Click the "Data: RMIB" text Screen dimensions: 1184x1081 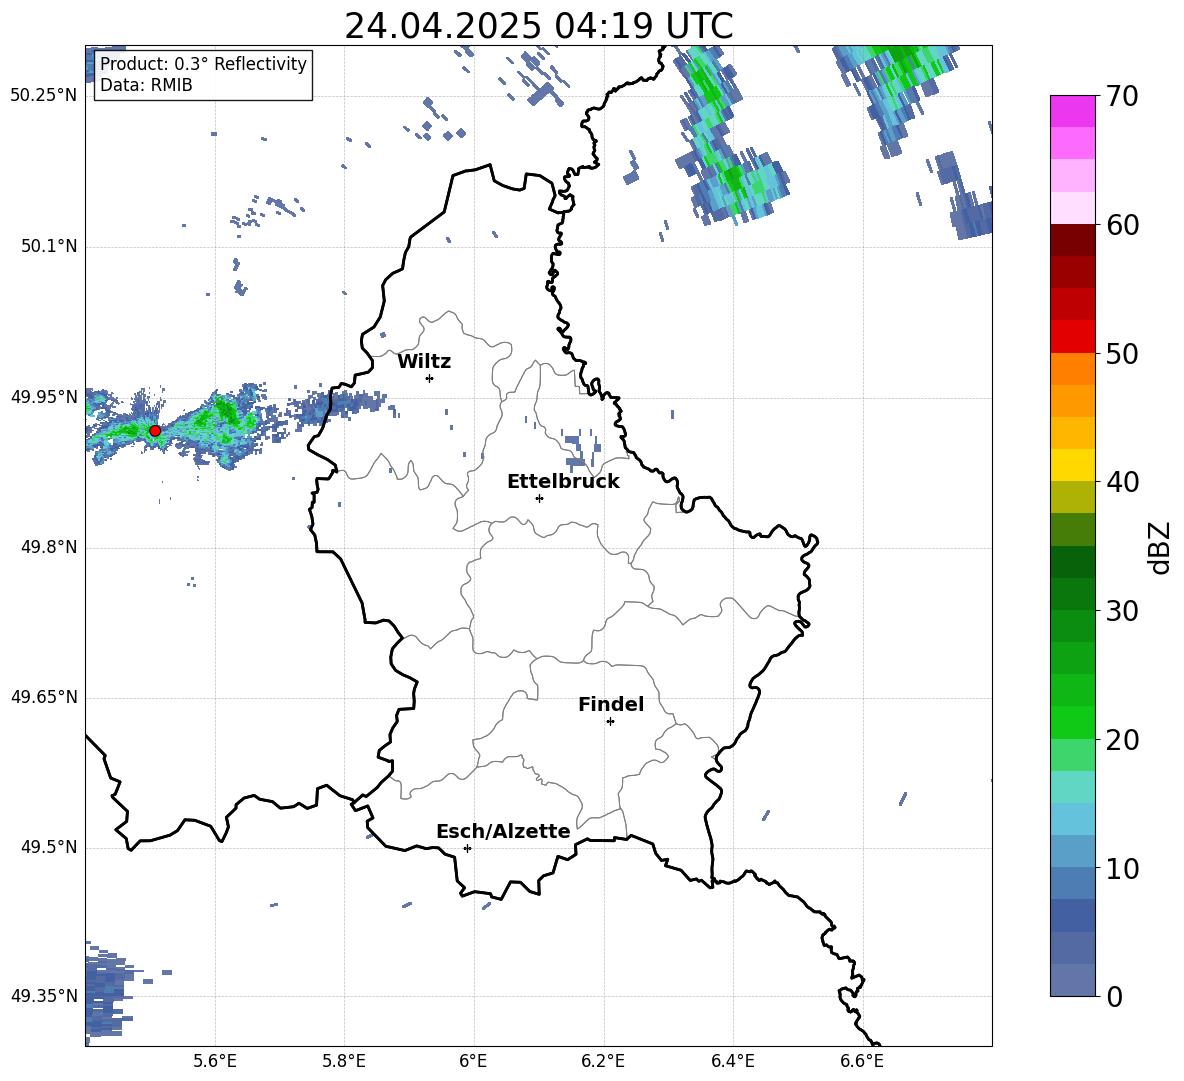pyautogui.click(x=146, y=85)
